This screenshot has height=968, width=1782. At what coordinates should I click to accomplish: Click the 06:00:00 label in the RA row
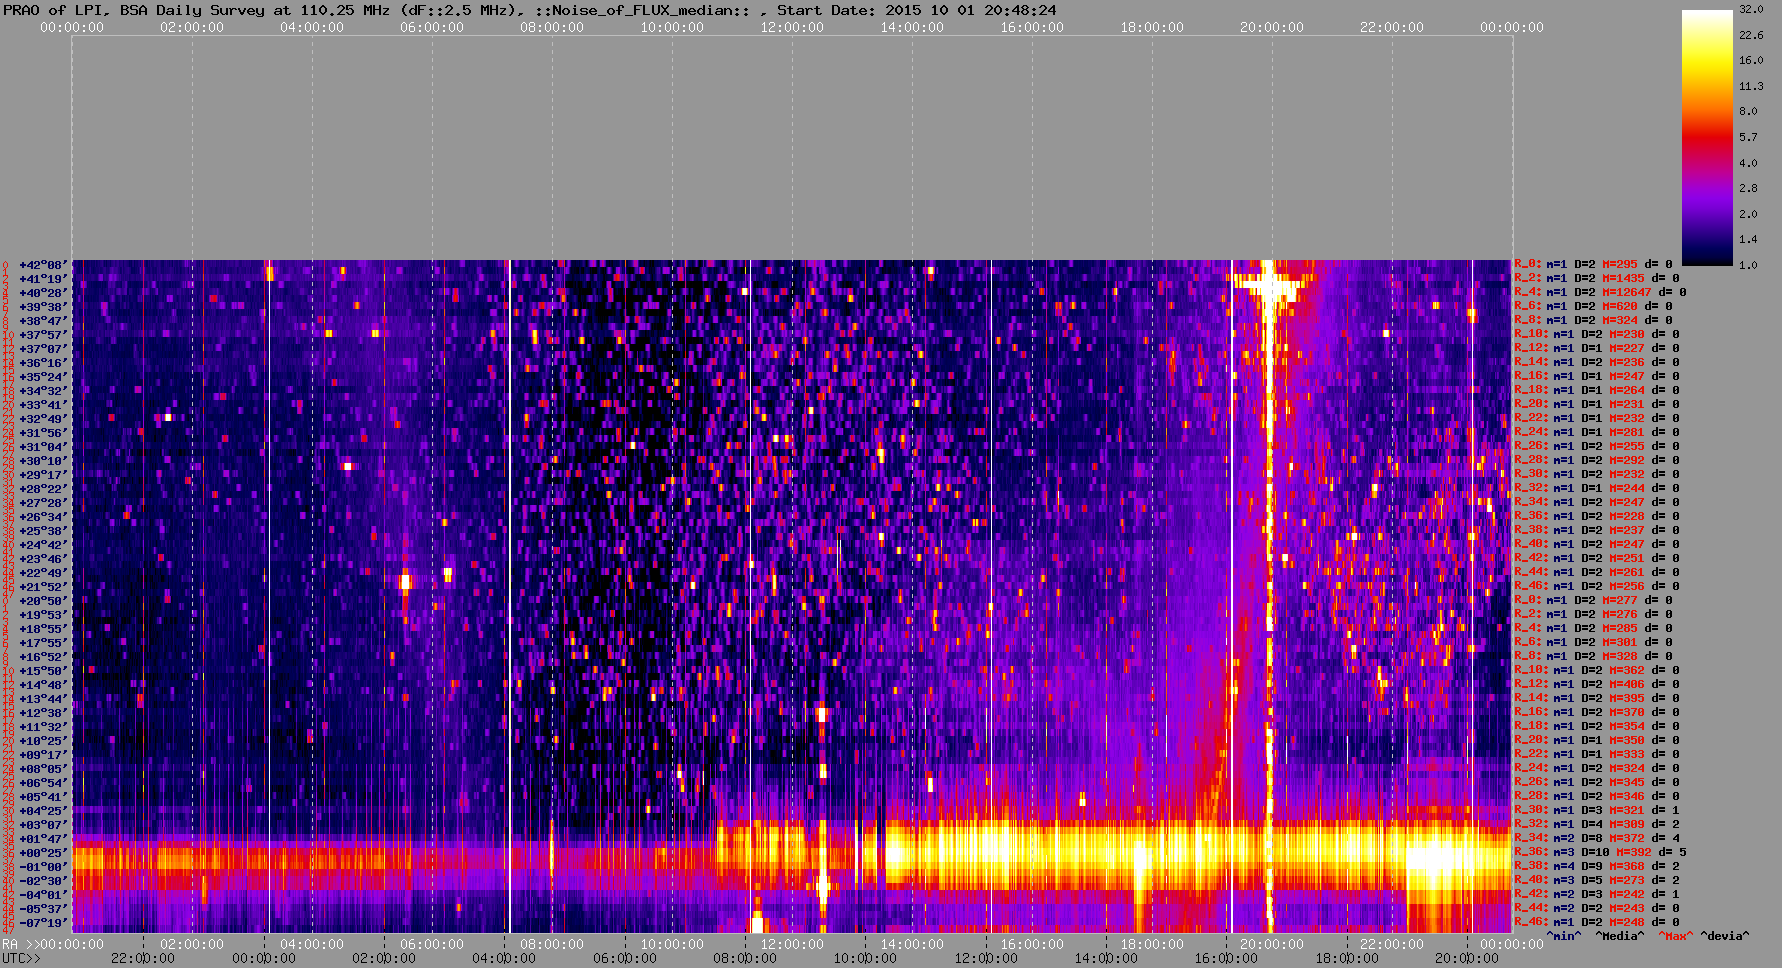pyautogui.click(x=432, y=944)
